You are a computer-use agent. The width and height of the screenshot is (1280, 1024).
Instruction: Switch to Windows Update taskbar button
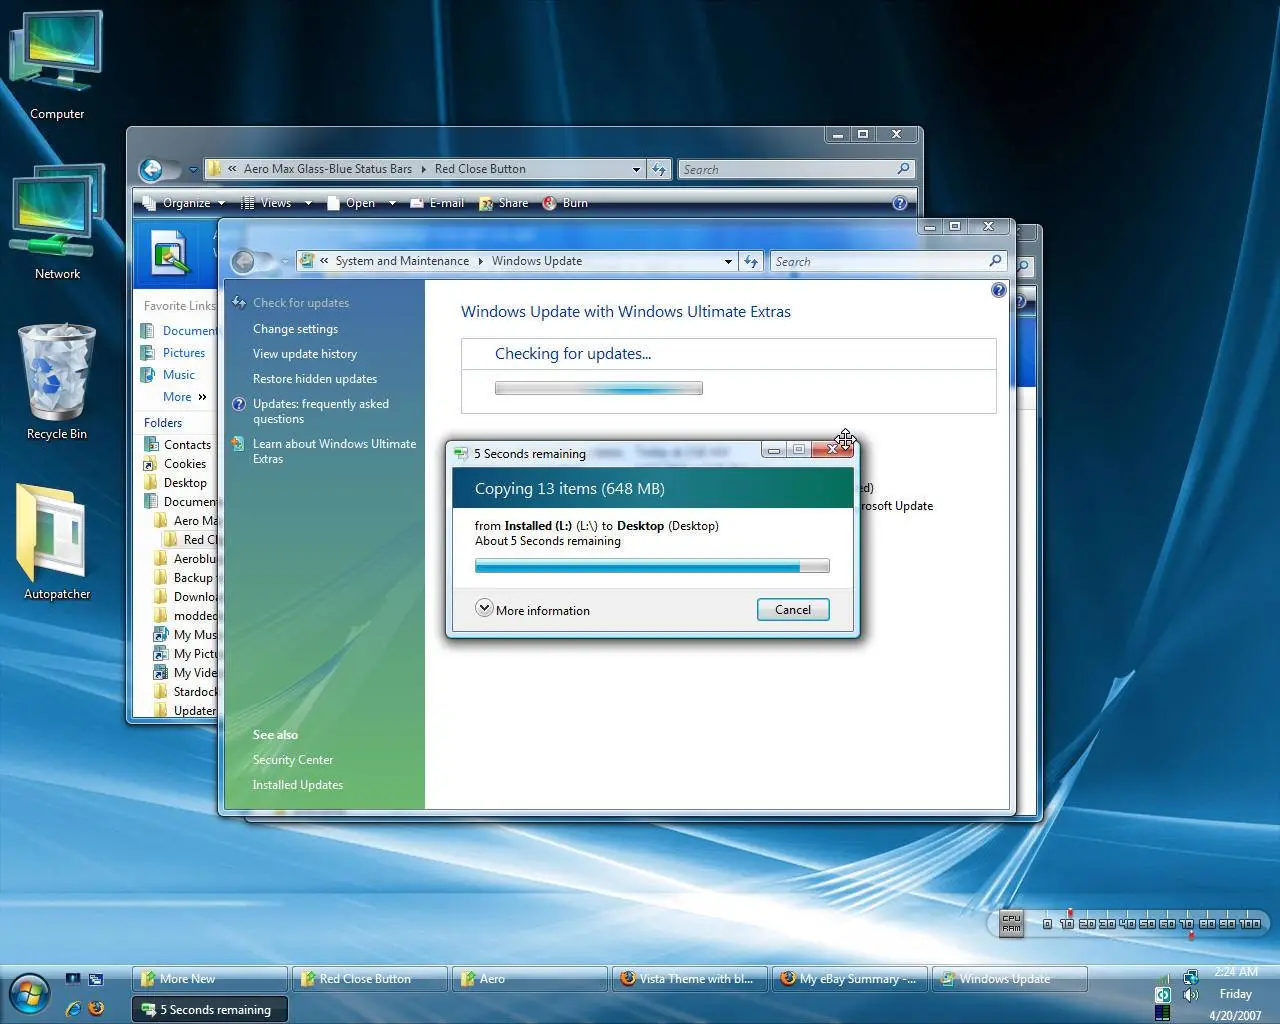pyautogui.click(x=1010, y=979)
